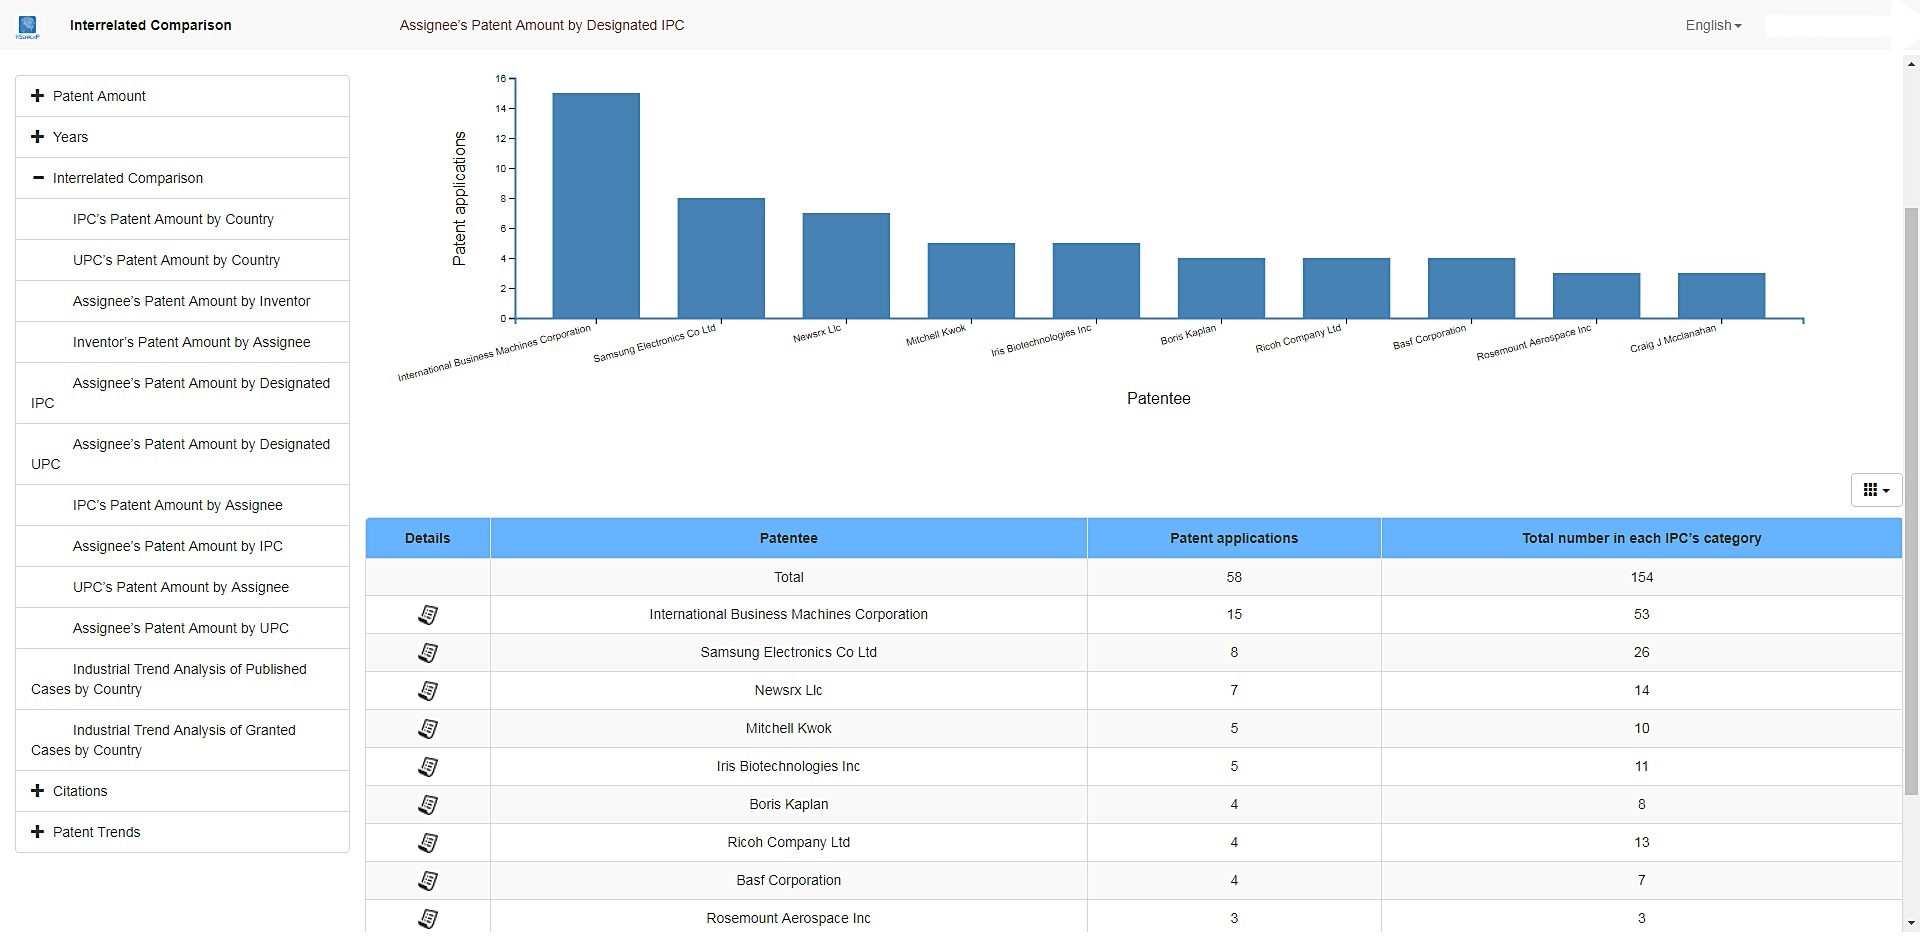Sort by Patent applications column header
Image resolution: width=1920 pixels, height=937 pixels.
(1234, 538)
